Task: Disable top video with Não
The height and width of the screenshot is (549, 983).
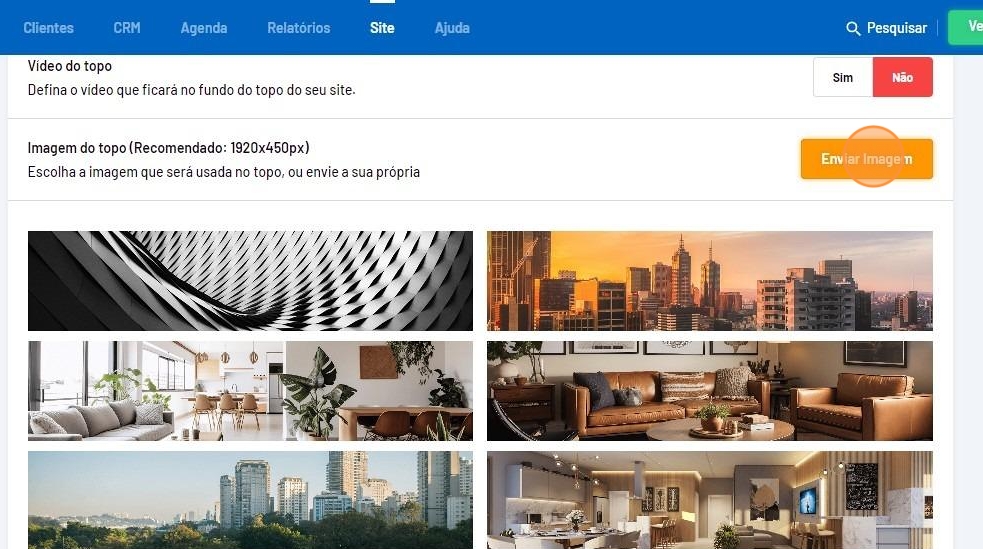Action: [902, 77]
